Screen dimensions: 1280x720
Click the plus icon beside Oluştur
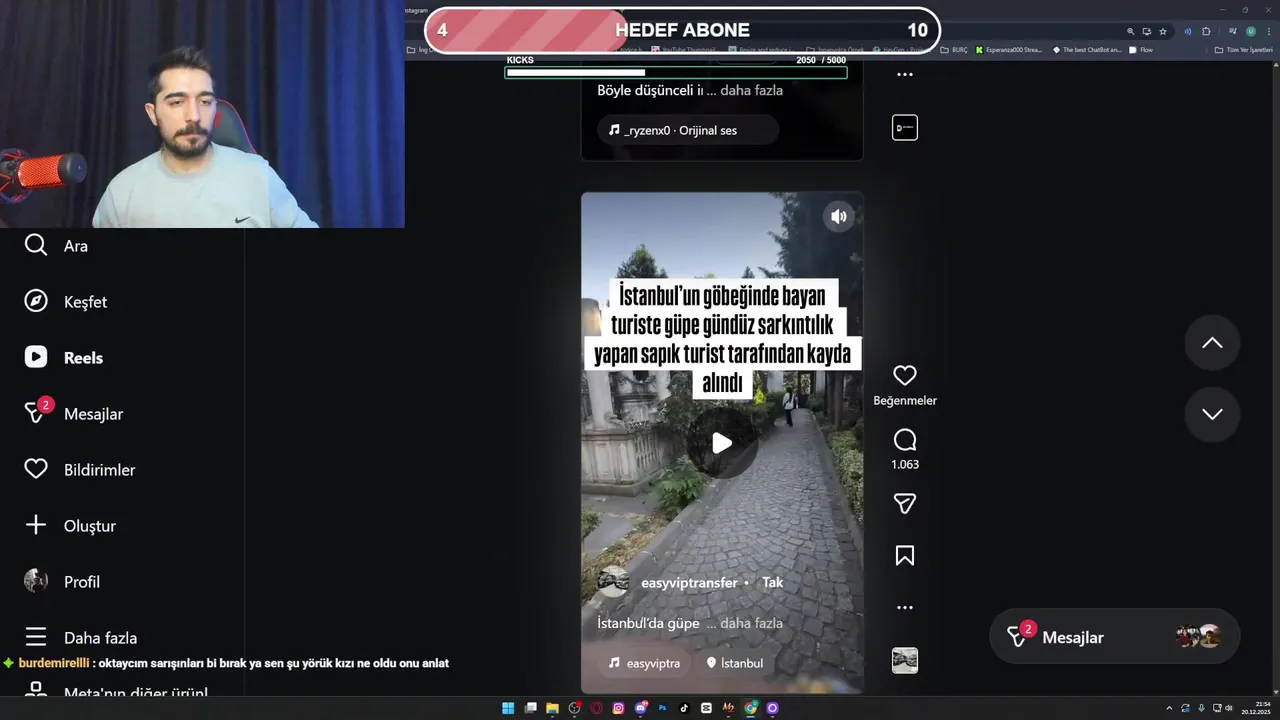pyautogui.click(x=36, y=525)
